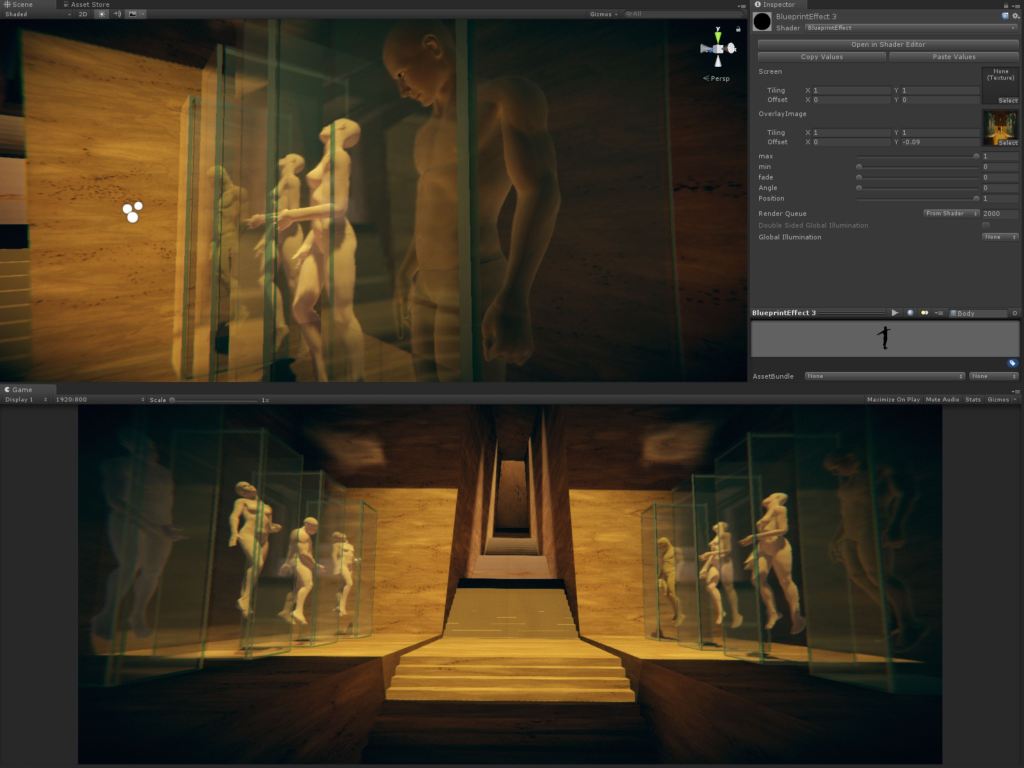
Task: Change preview shape with sphere icon
Action: click(910, 313)
